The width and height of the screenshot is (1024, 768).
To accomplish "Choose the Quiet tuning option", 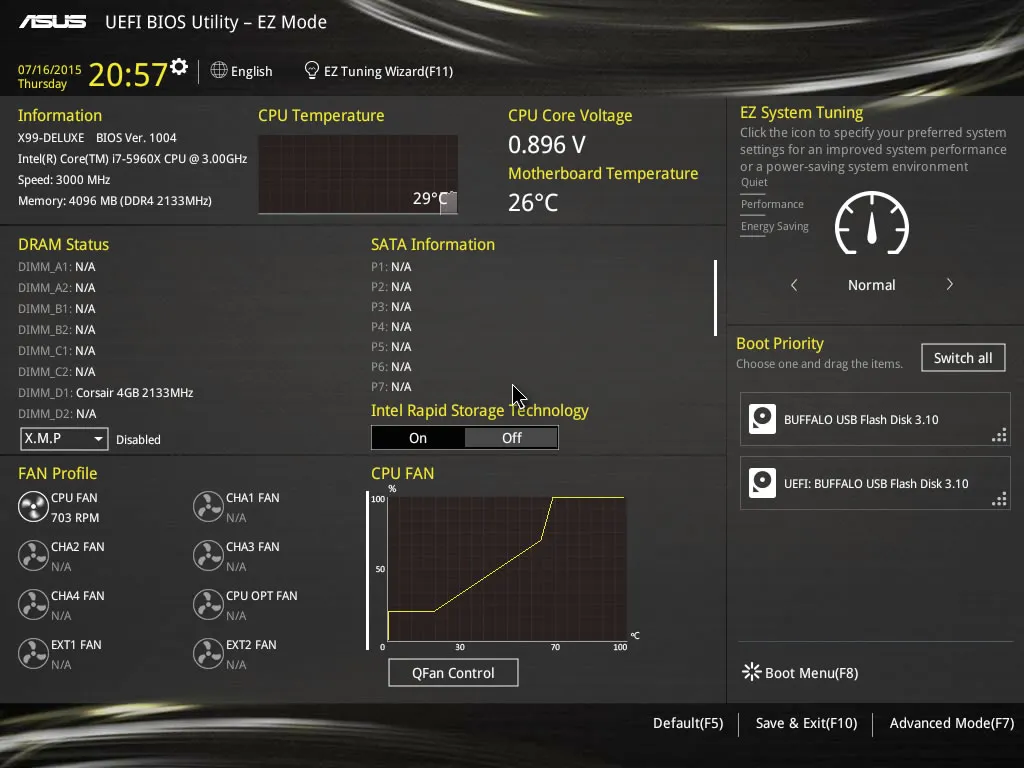I will (754, 183).
